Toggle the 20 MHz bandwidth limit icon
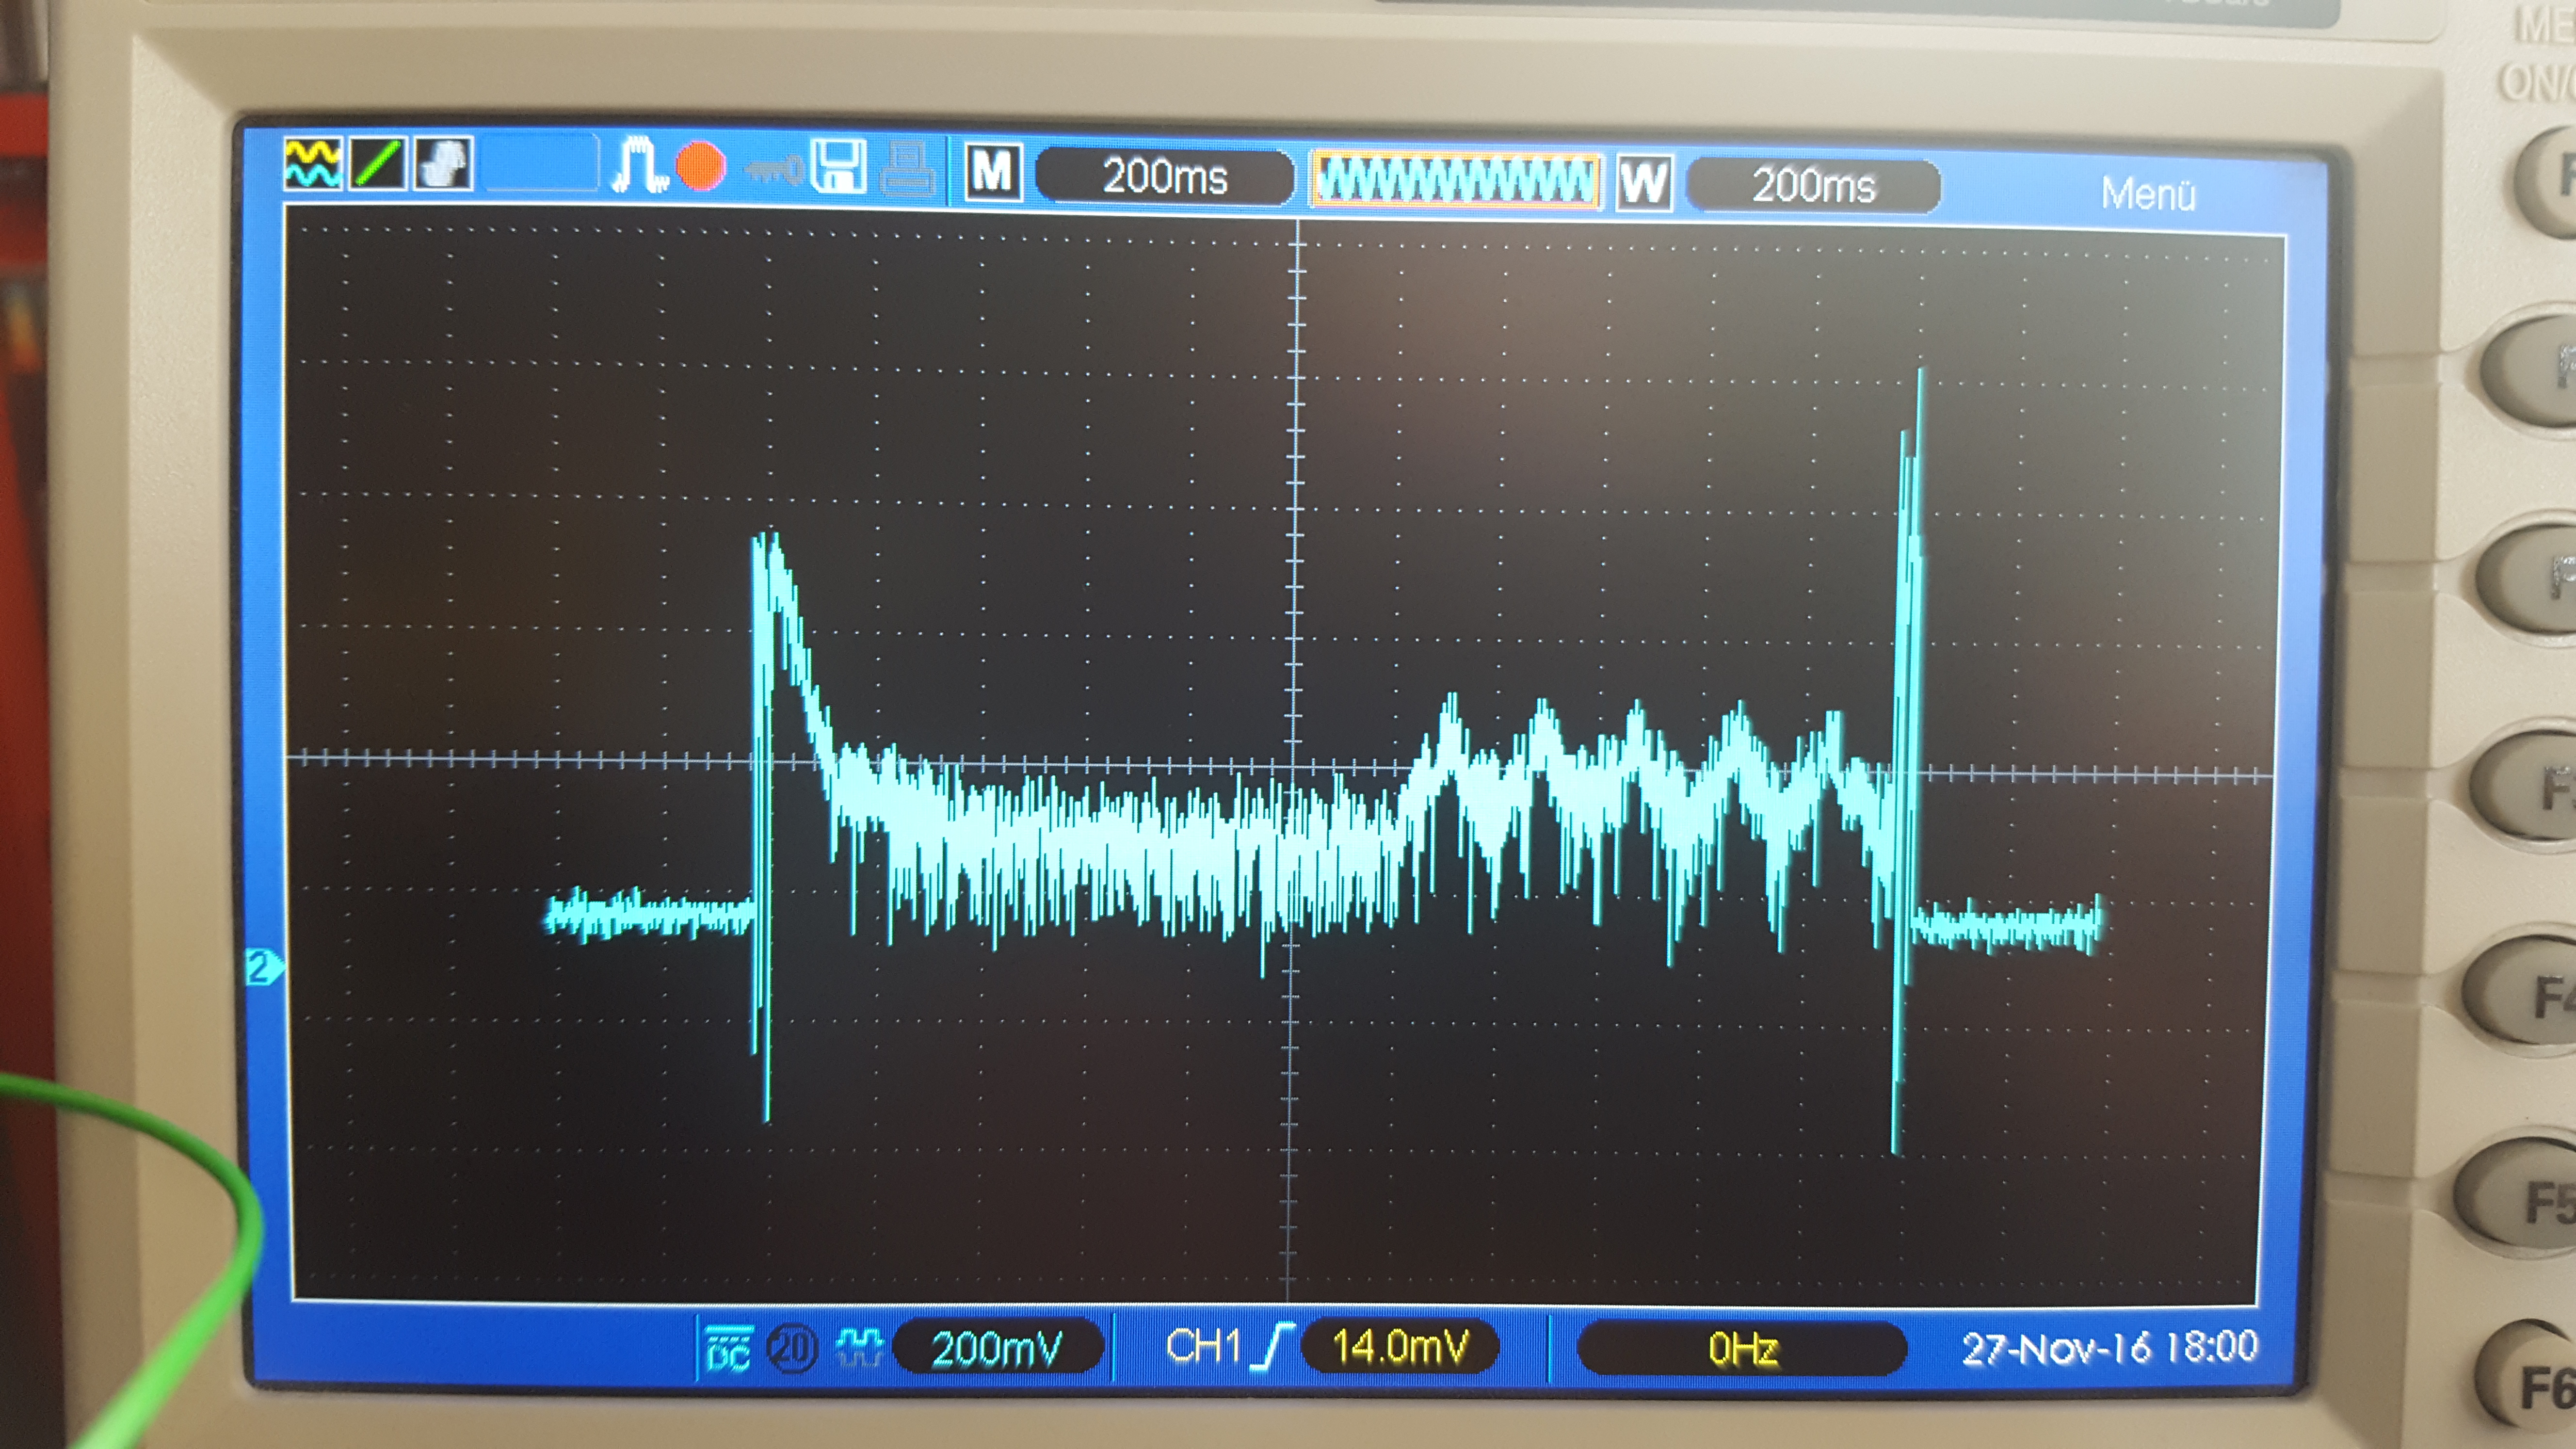 tap(792, 1349)
